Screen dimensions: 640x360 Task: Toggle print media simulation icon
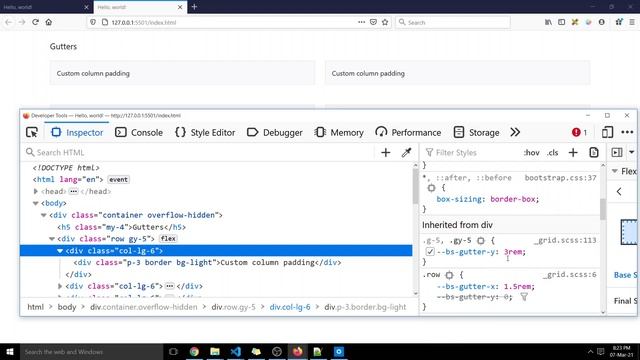pyautogui.click(x=594, y=153)
